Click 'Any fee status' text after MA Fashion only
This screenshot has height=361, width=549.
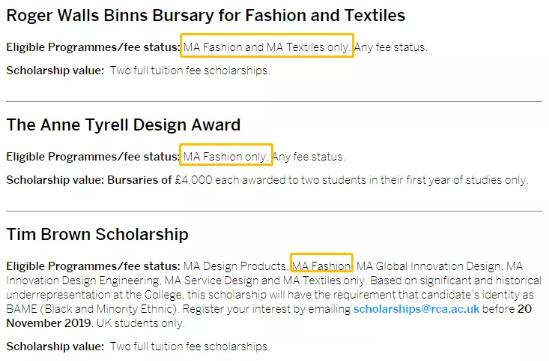point(308,157)
